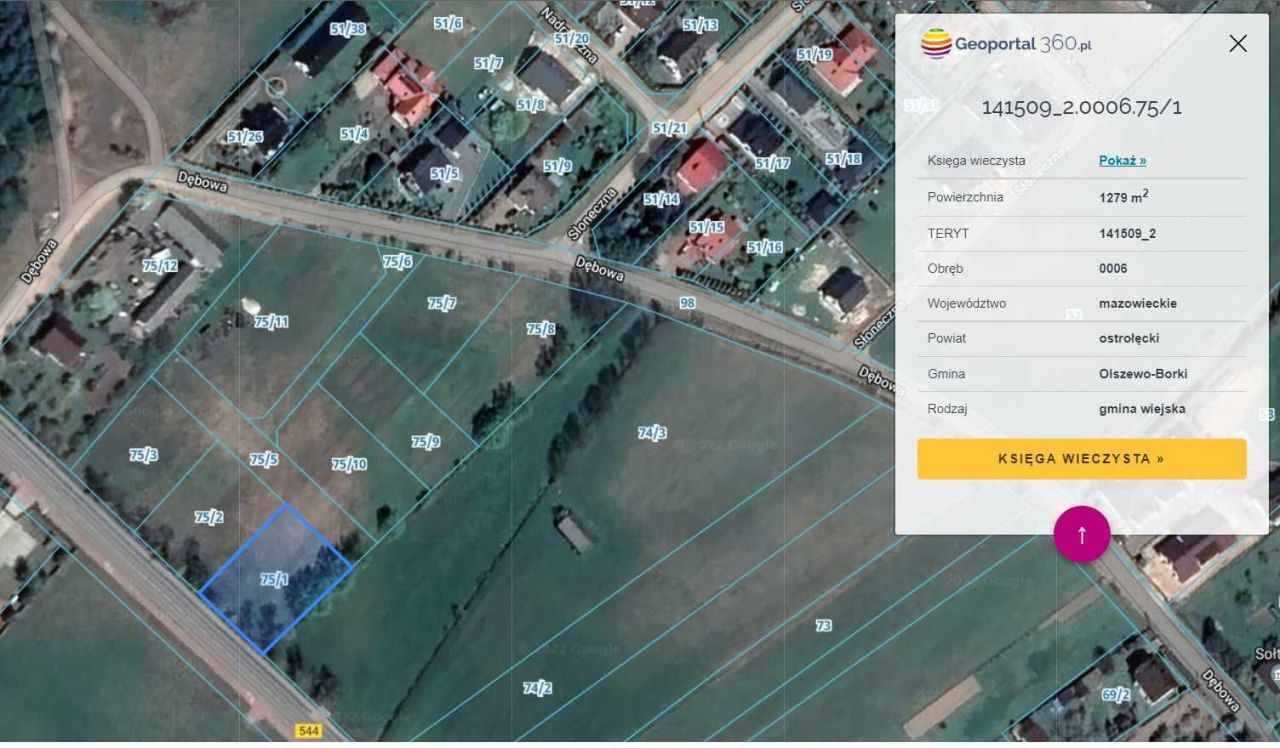This screenshot has width=1280, height=748.
Task: Click parcel label 73
Action: point(823,625)
